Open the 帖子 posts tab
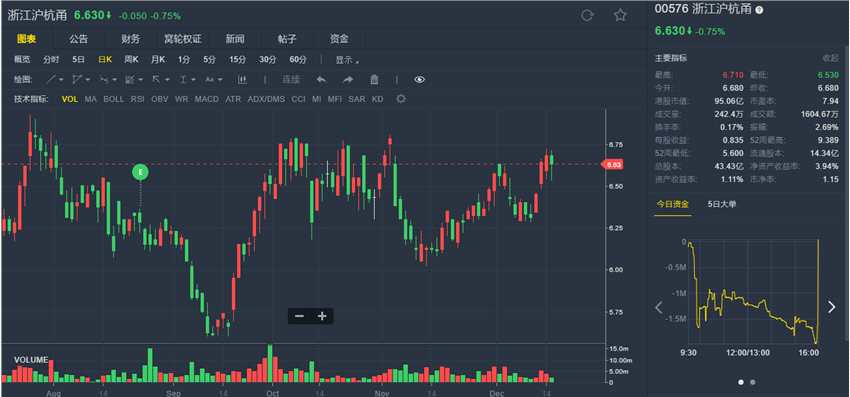Viewport: 850px width, 397px height. [x=287, y=39]
